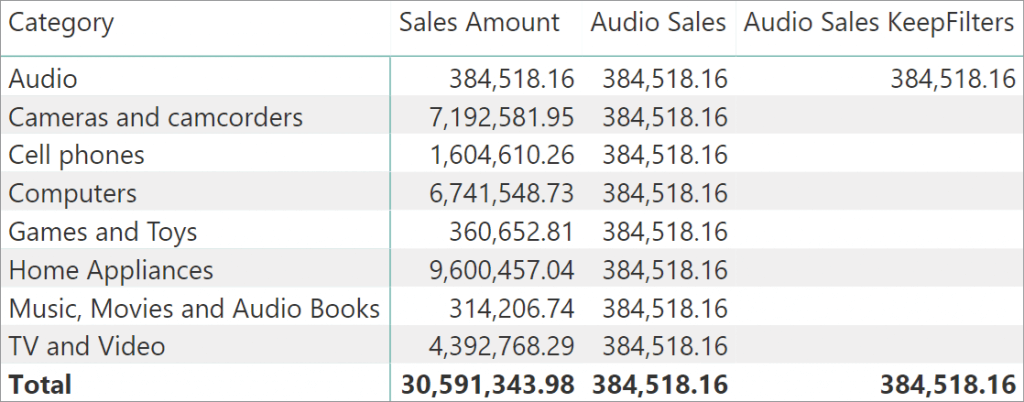Click the Total row label

click(40, 384)
